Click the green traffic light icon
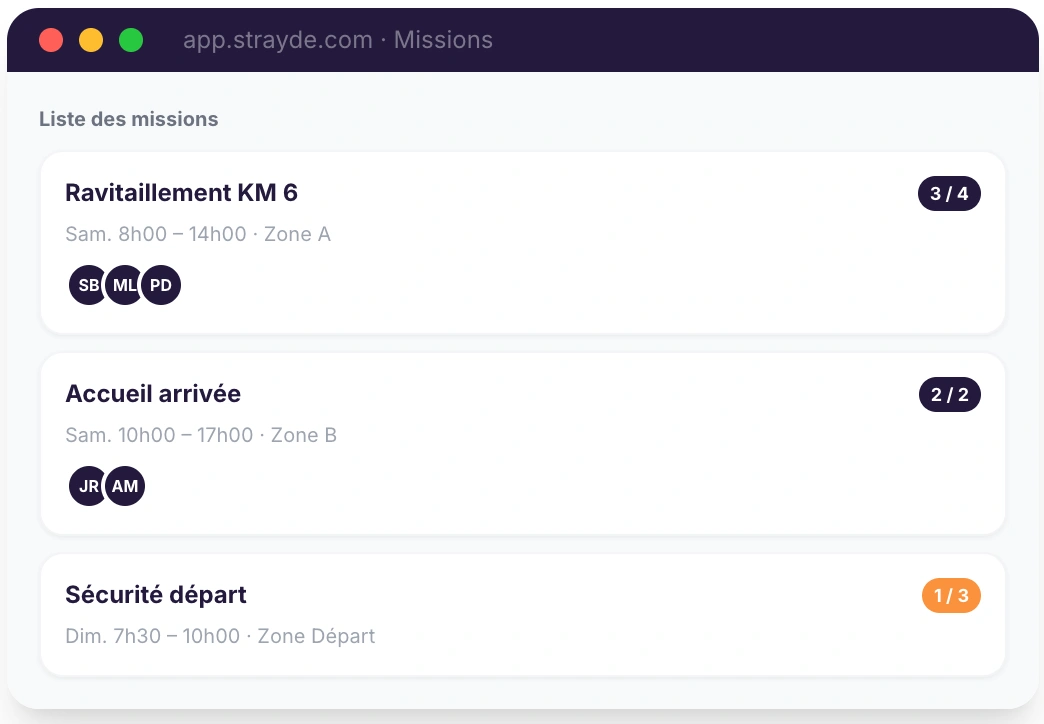 pos(130,40)
